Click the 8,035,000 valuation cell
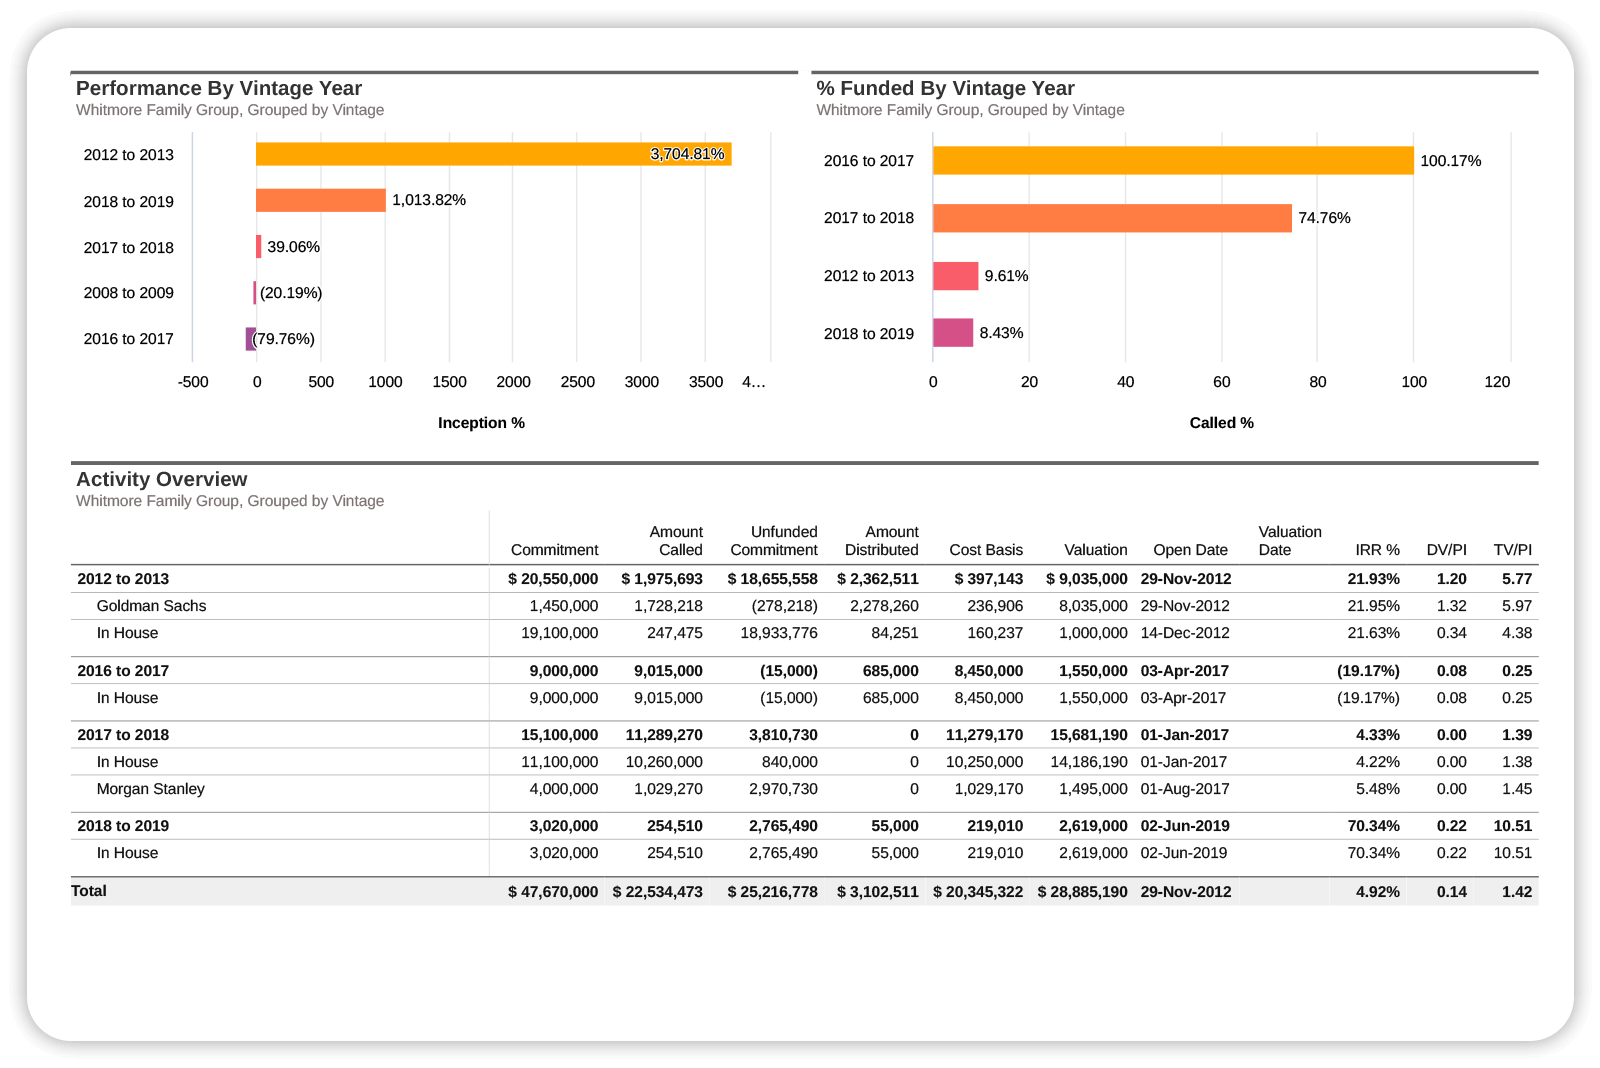 1094,606
